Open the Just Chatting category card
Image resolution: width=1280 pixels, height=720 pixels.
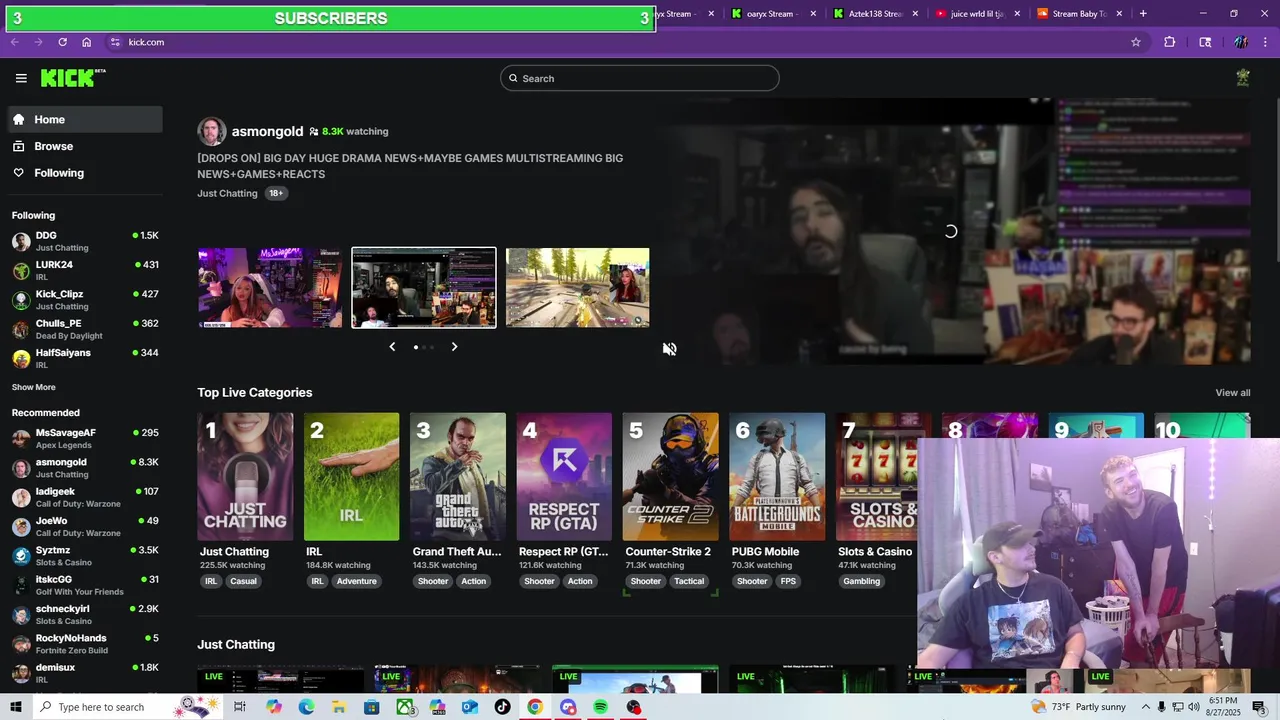[245, 477]
